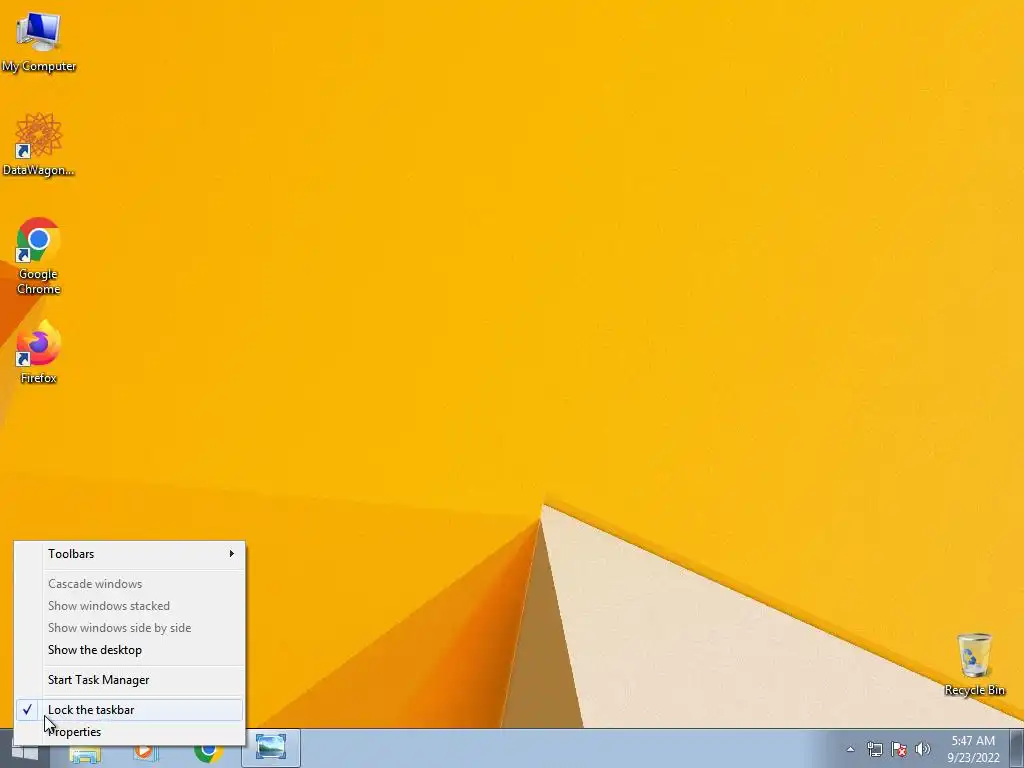1024x768 pixels.
Task: Open File Explorer from the taskbar
Action: pyautogui.click(x=85, y=754)
